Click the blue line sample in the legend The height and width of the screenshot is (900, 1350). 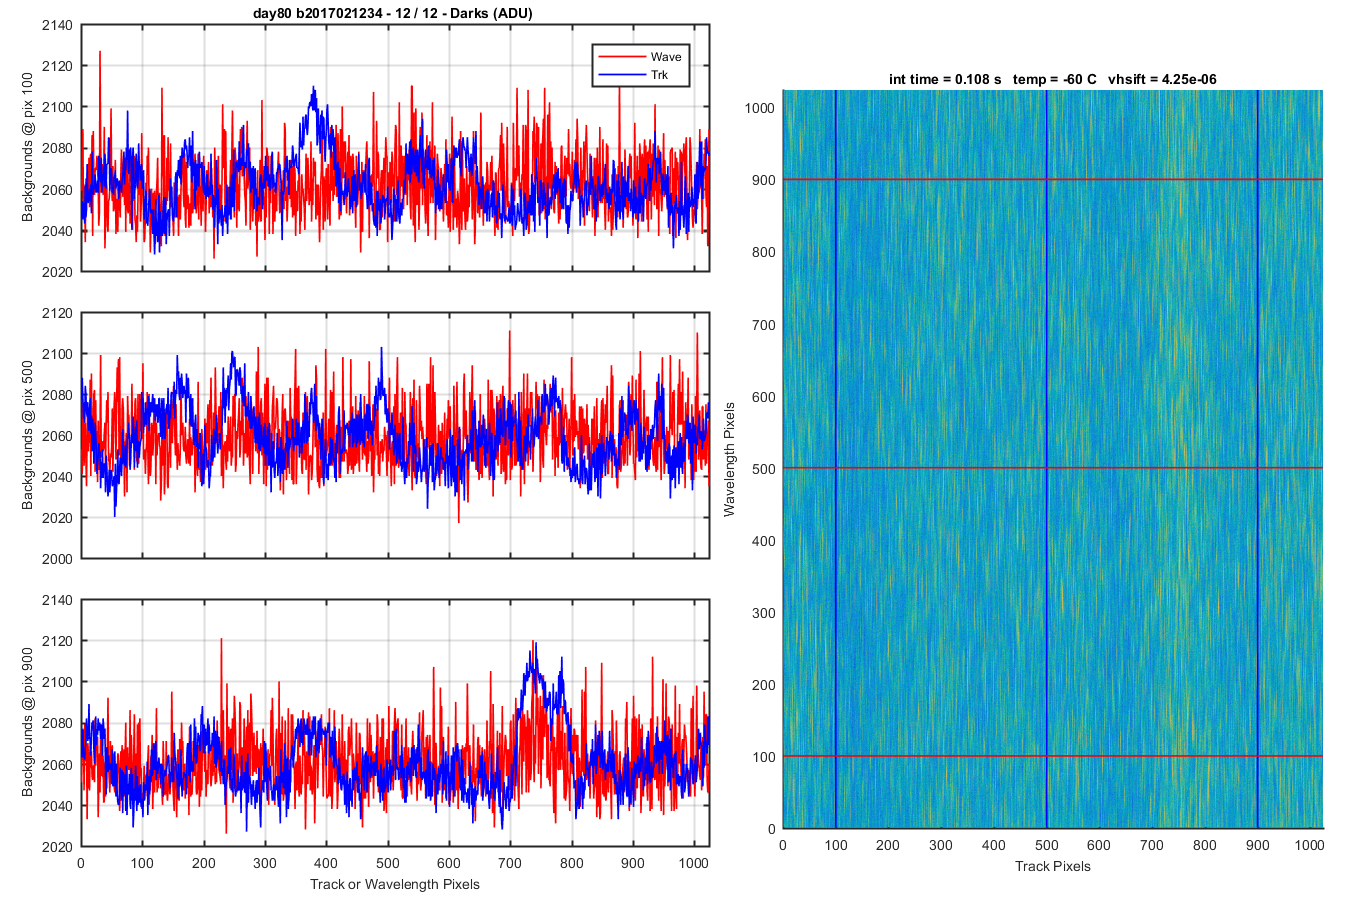coord(621,75)
